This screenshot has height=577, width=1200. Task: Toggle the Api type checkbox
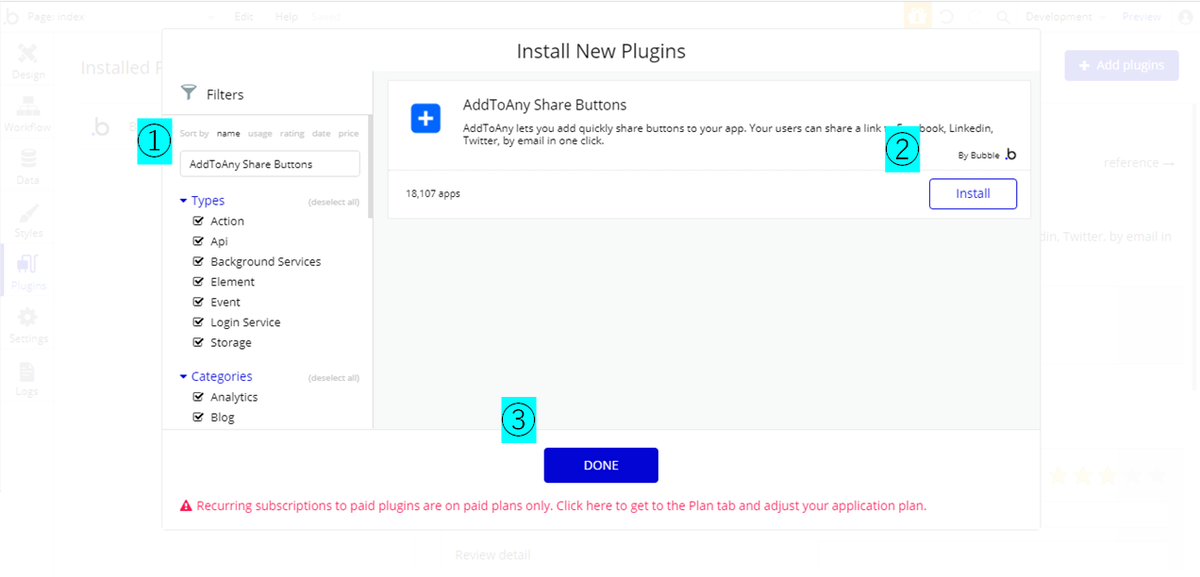click(x=198, y=241)
